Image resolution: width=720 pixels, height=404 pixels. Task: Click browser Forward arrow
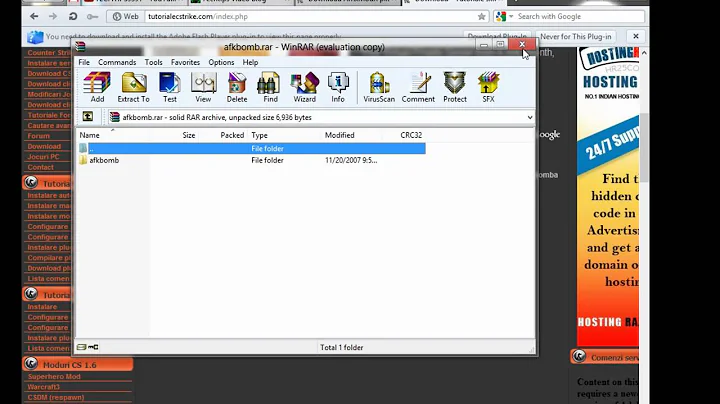click(x=53, y=17)
